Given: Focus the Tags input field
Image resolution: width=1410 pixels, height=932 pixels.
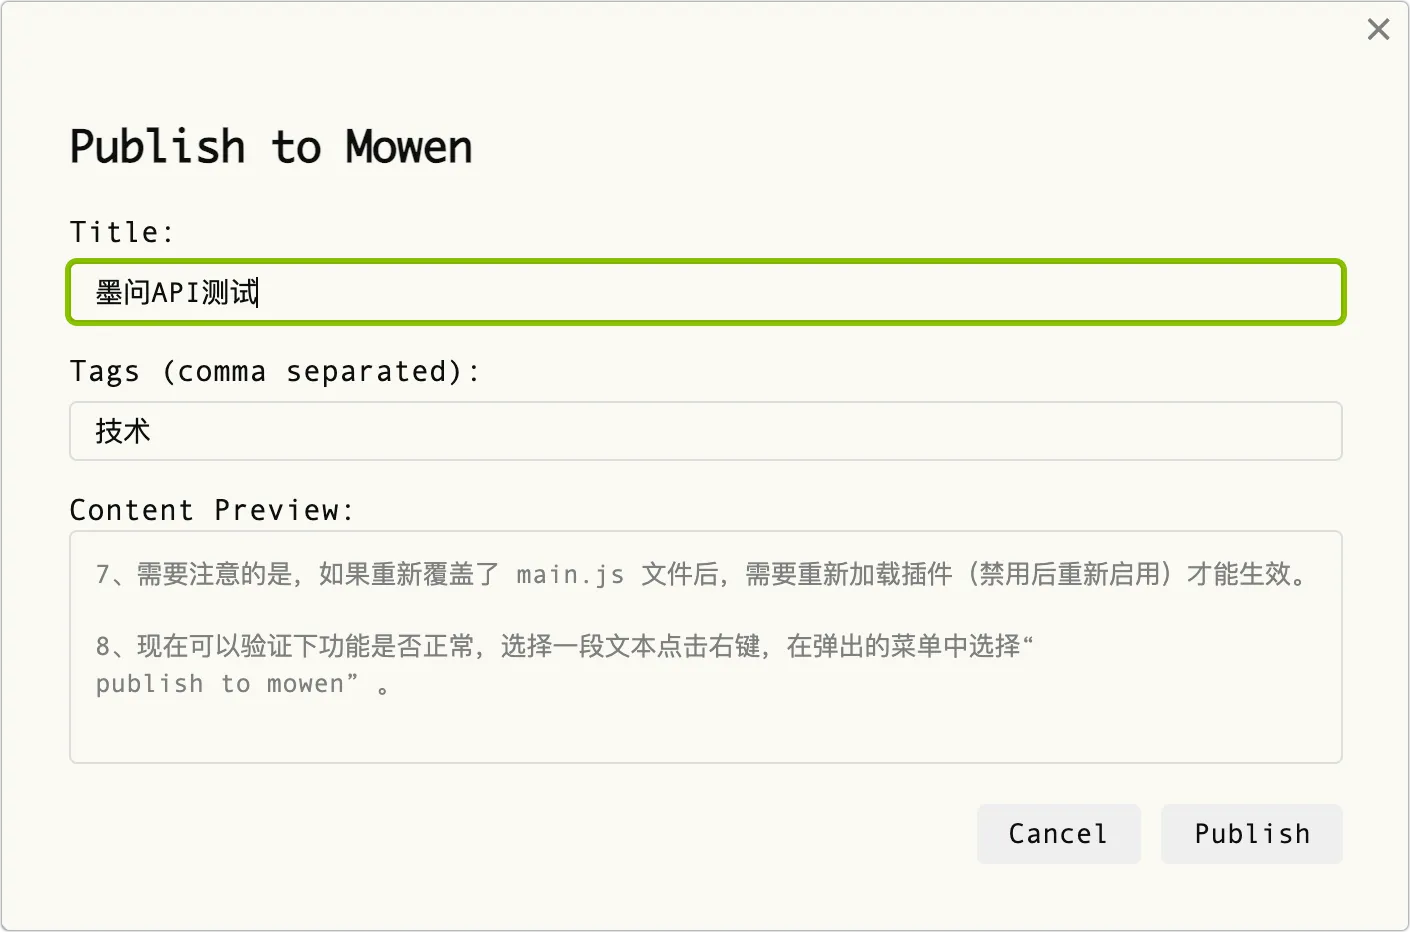Looking at the screenshot, I should 706,431.
